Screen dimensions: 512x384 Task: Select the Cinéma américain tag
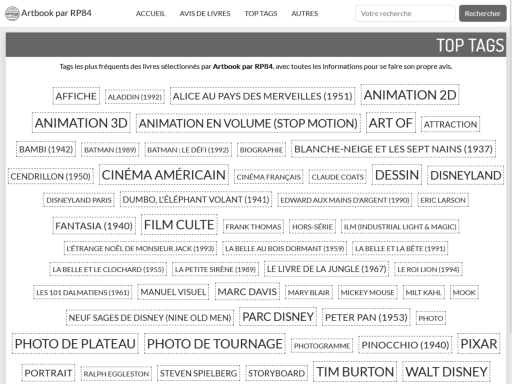164,175
